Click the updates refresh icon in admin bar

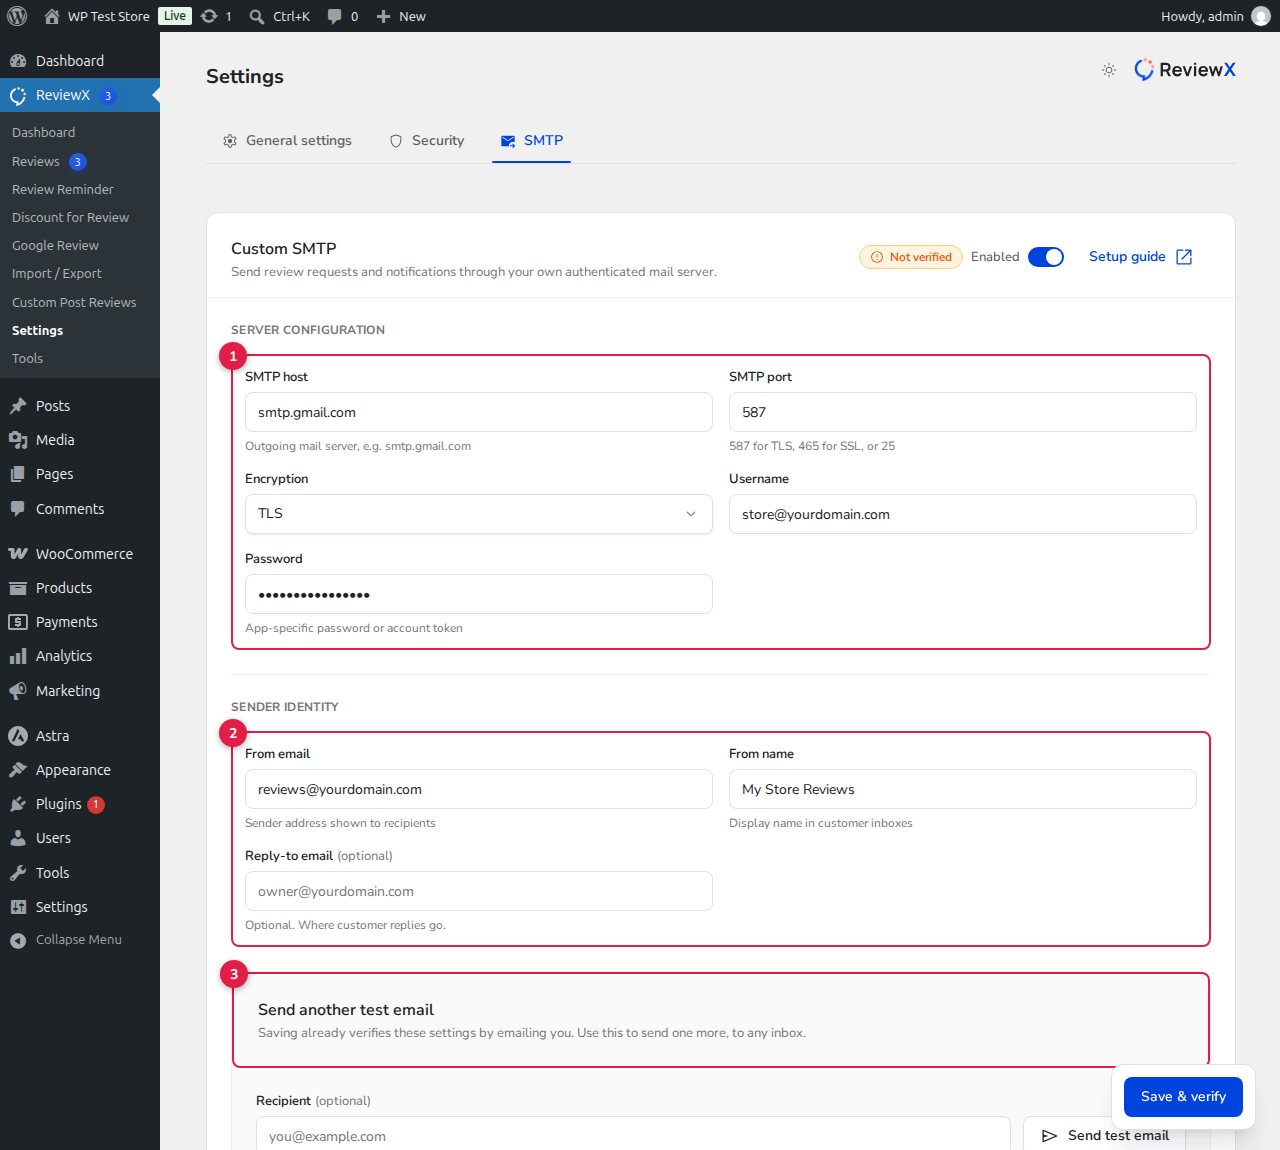tap(209, 16)
